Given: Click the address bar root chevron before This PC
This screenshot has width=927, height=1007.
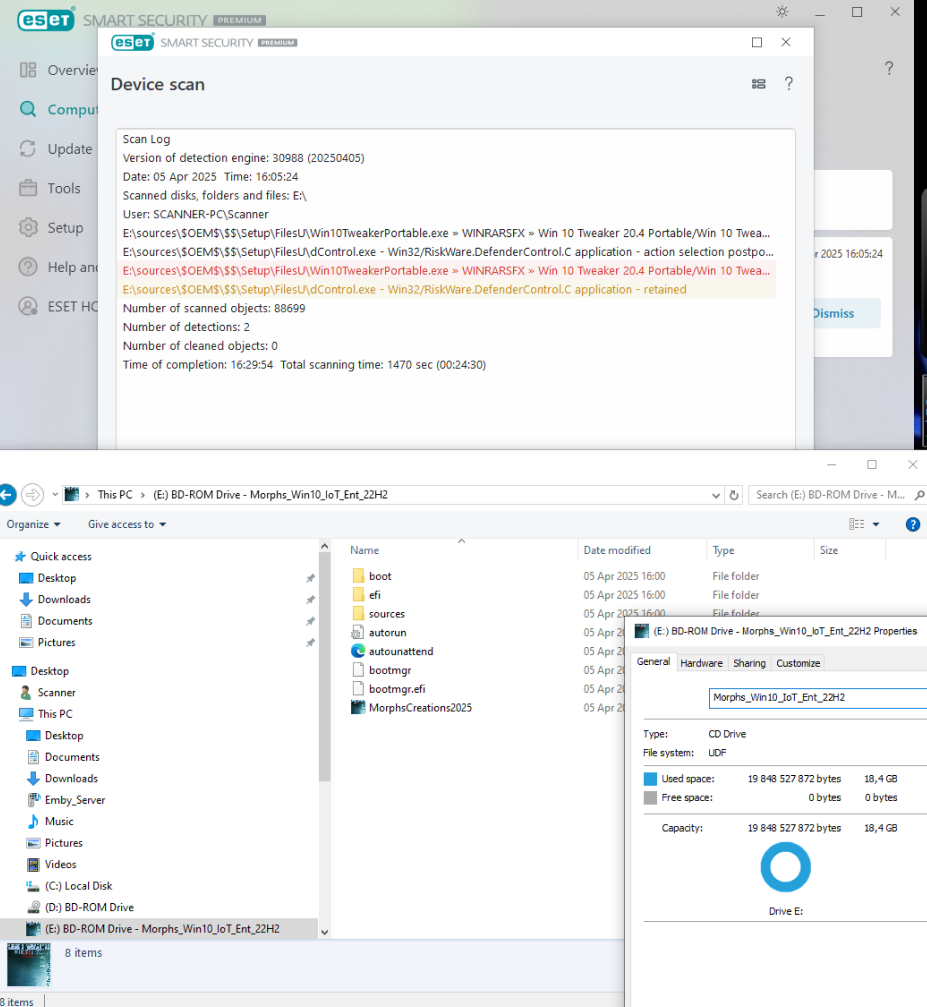Looking at the screenshot, I should [87, 495].
